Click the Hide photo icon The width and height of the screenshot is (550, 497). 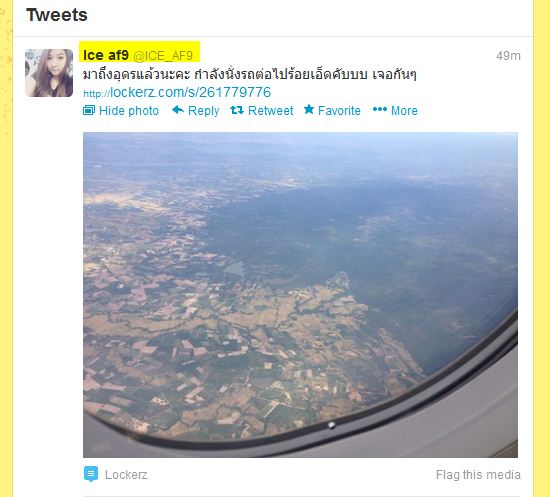click(89, 110)
